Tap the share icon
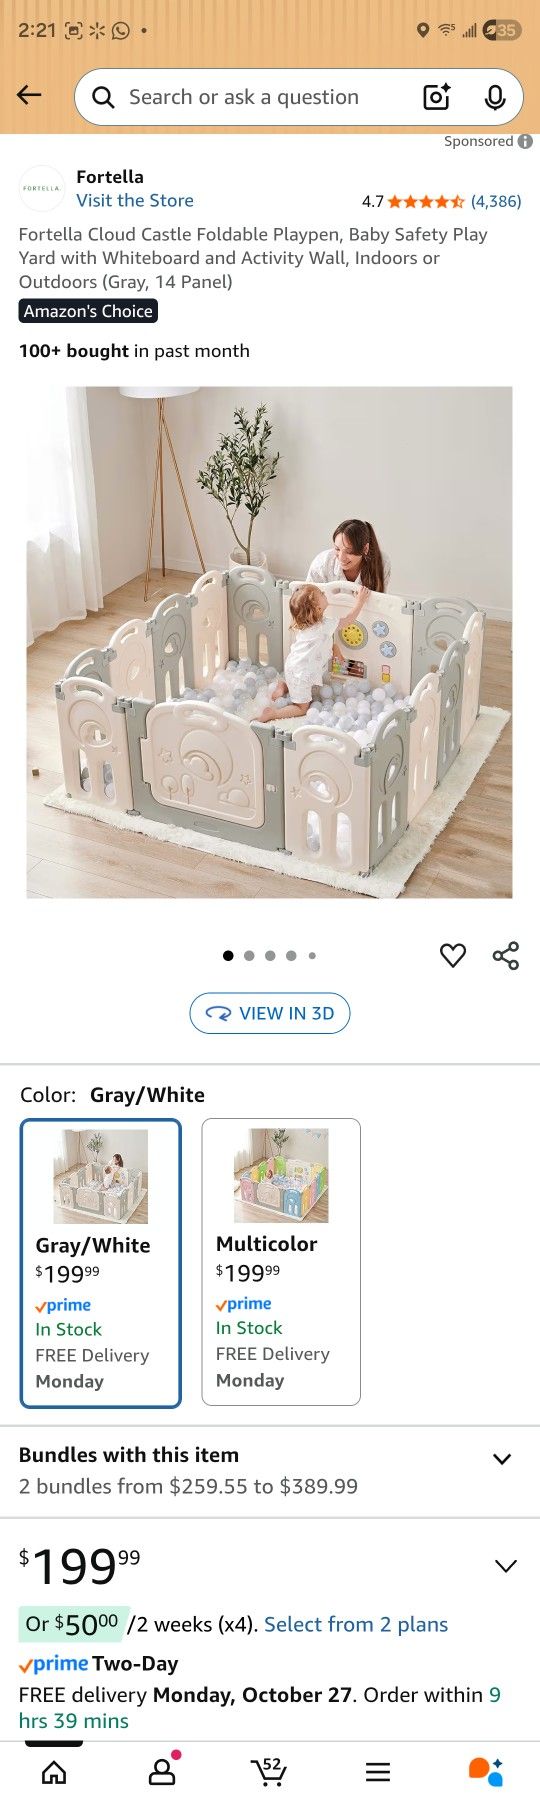The height and width of the screenshot is (1804, 540). 506,955
